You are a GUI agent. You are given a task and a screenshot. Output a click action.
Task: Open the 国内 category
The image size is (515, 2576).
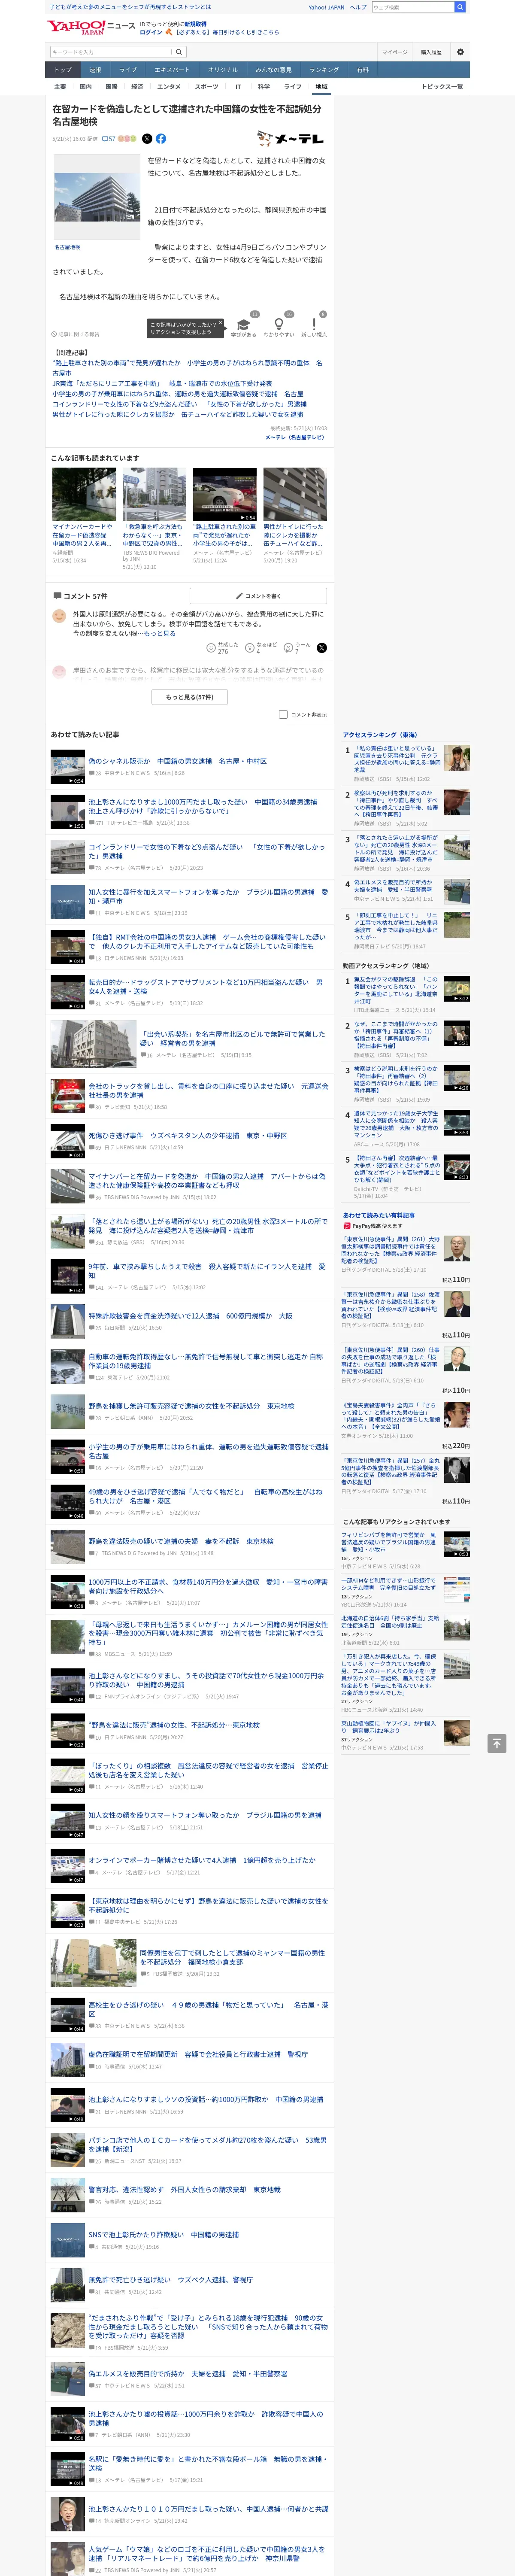[86, 87]
